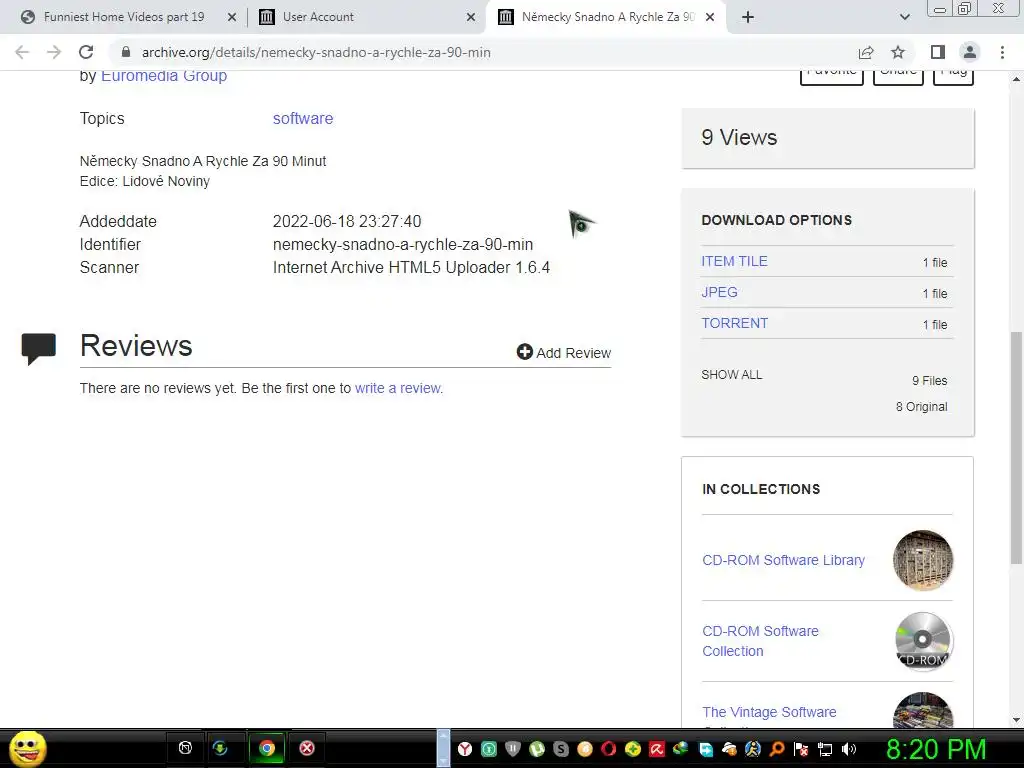The image size is (1024, 768).
Task: Open the orange magnifier tray icon
Action: 777,749
